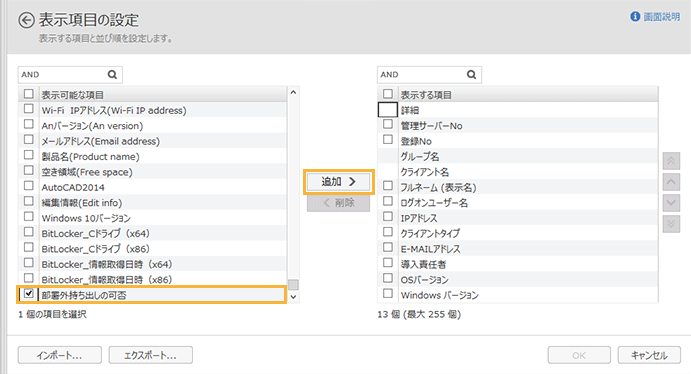
Task: Check Windows バージョン checkbox in displayed items
Action: pyautogui.click(x=388, y=293)
